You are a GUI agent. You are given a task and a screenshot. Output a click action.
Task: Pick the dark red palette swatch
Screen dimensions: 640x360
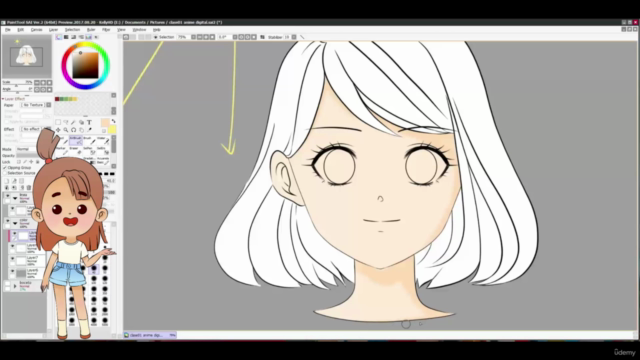tap(57, 99)
